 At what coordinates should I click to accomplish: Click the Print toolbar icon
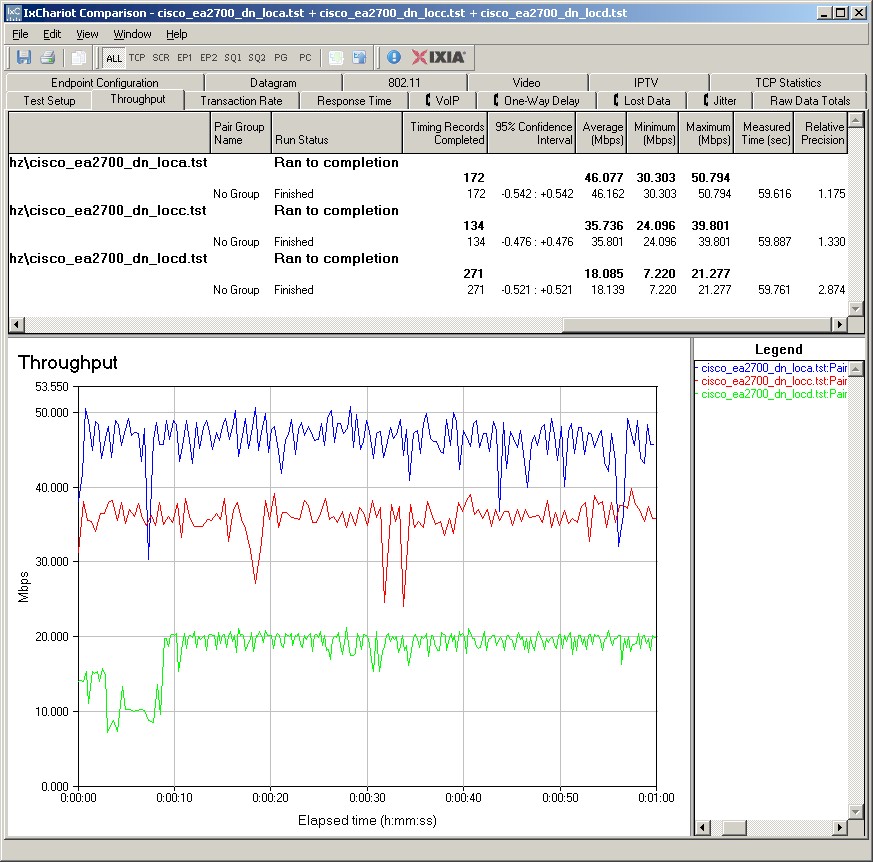click(x=48, y=57)
